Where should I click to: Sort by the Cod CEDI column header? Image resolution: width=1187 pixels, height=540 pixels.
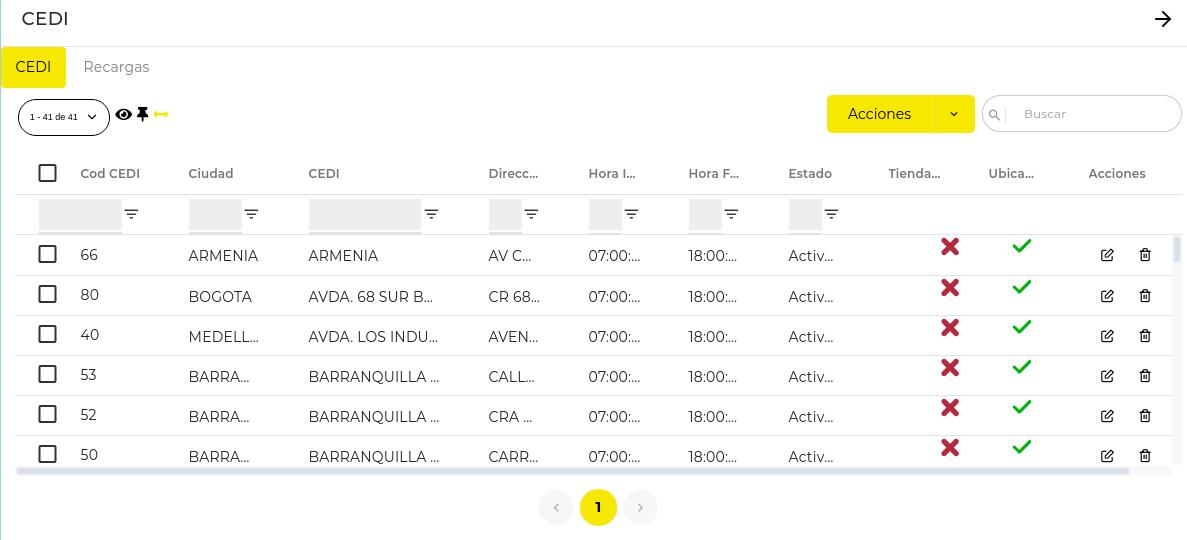click(110, 173)
